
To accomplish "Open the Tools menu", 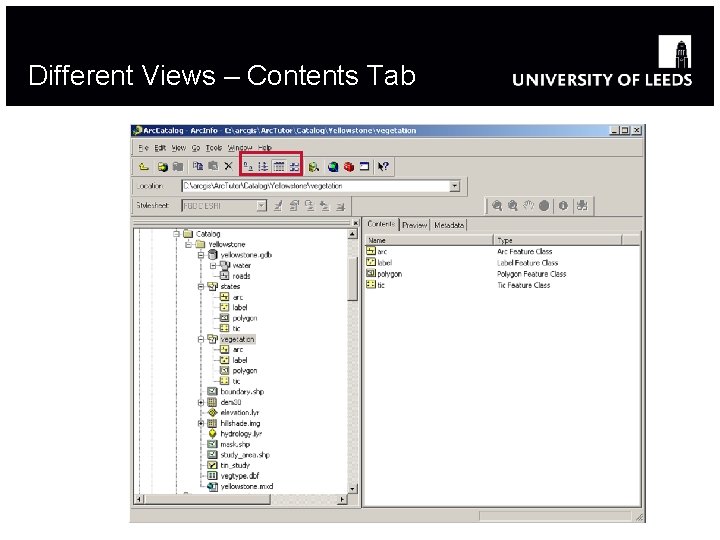I will pos(214,148).
